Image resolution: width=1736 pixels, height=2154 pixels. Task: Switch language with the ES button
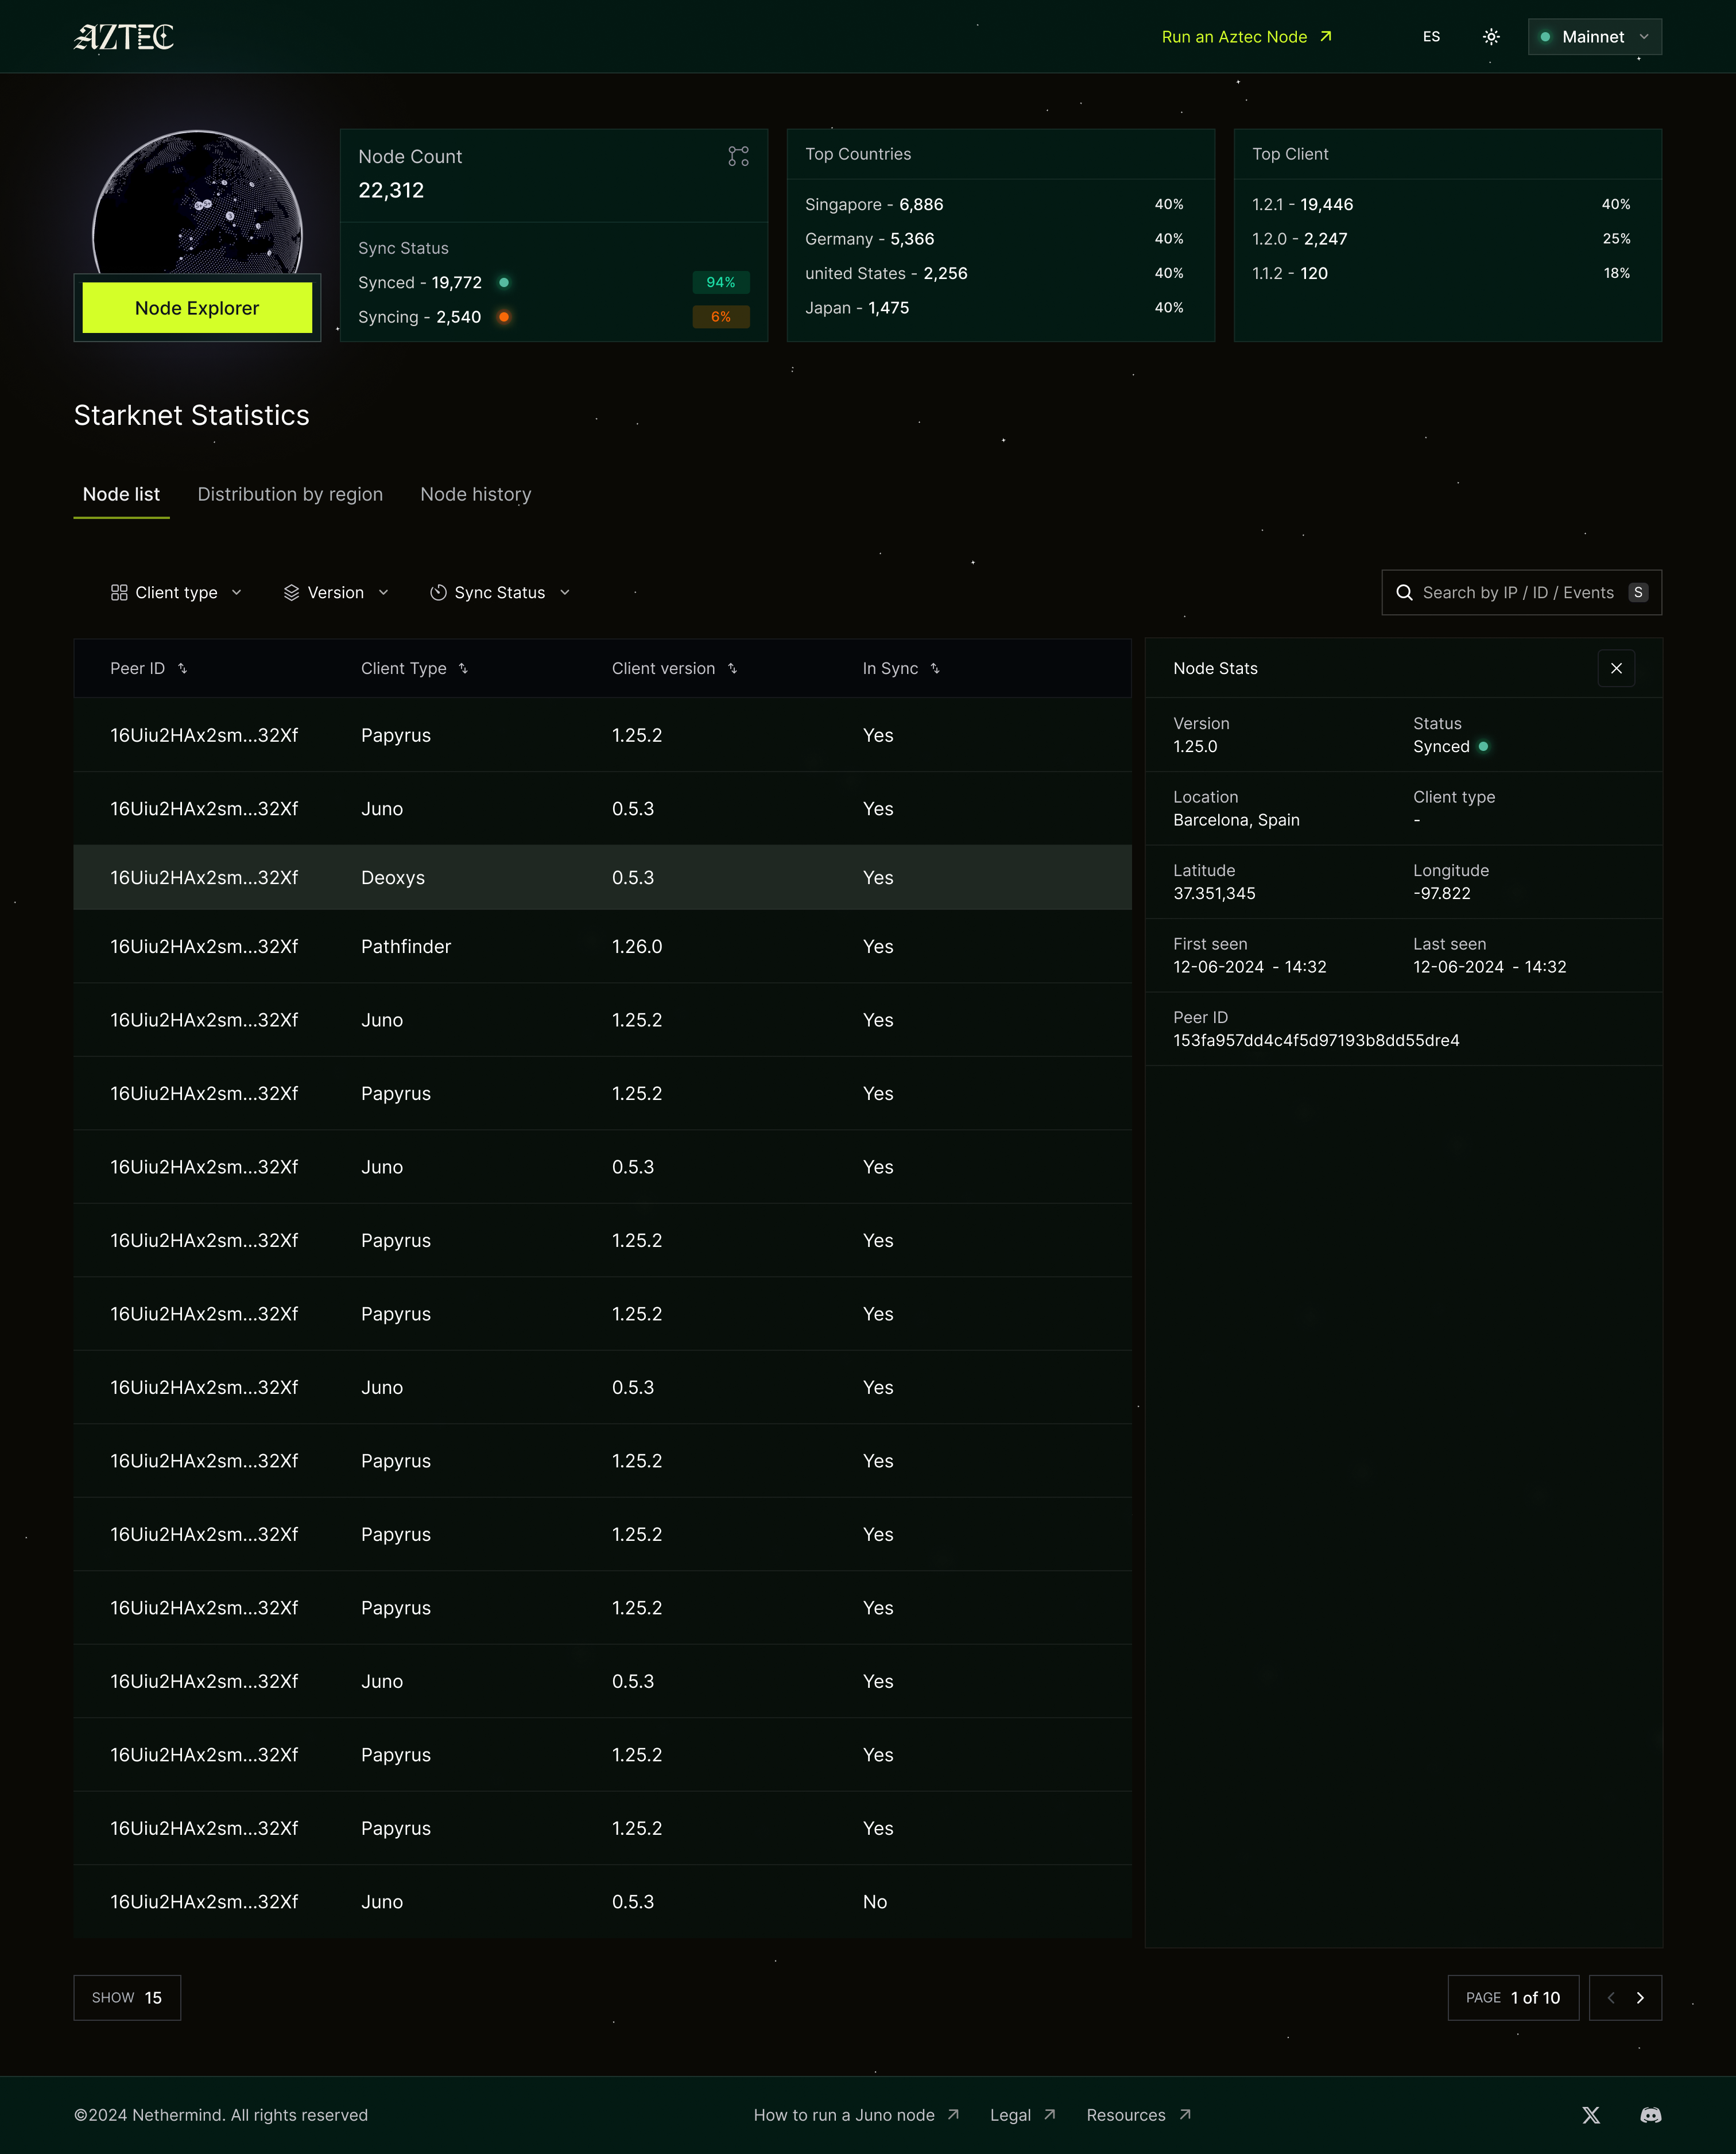1431,37
